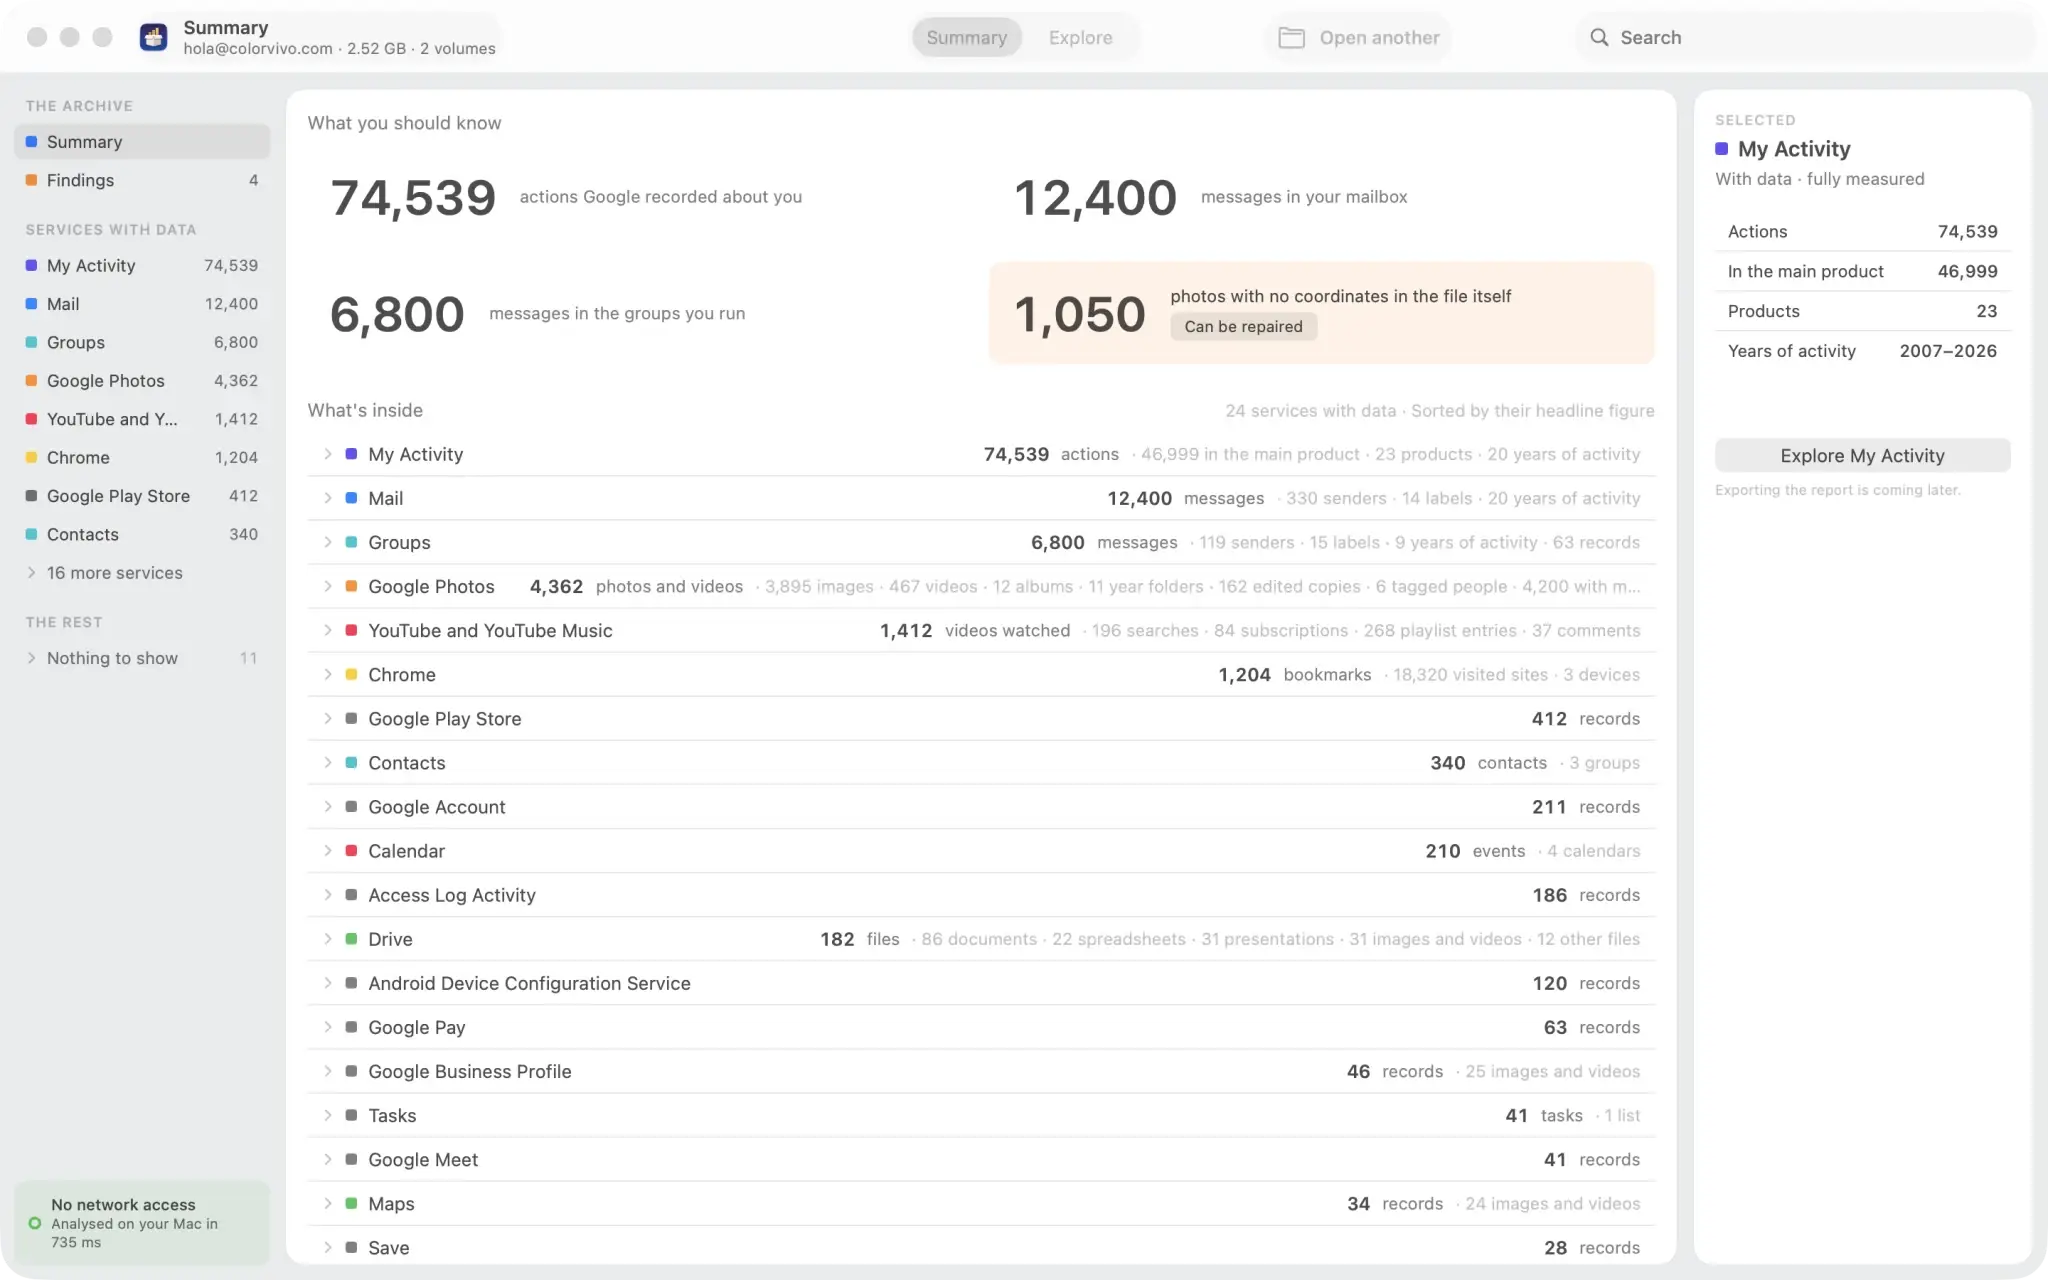The image size is (2048, 1280).
Task: Click the Products count 23 in details
Action: pyautogui.click(x=1986, y=311)
